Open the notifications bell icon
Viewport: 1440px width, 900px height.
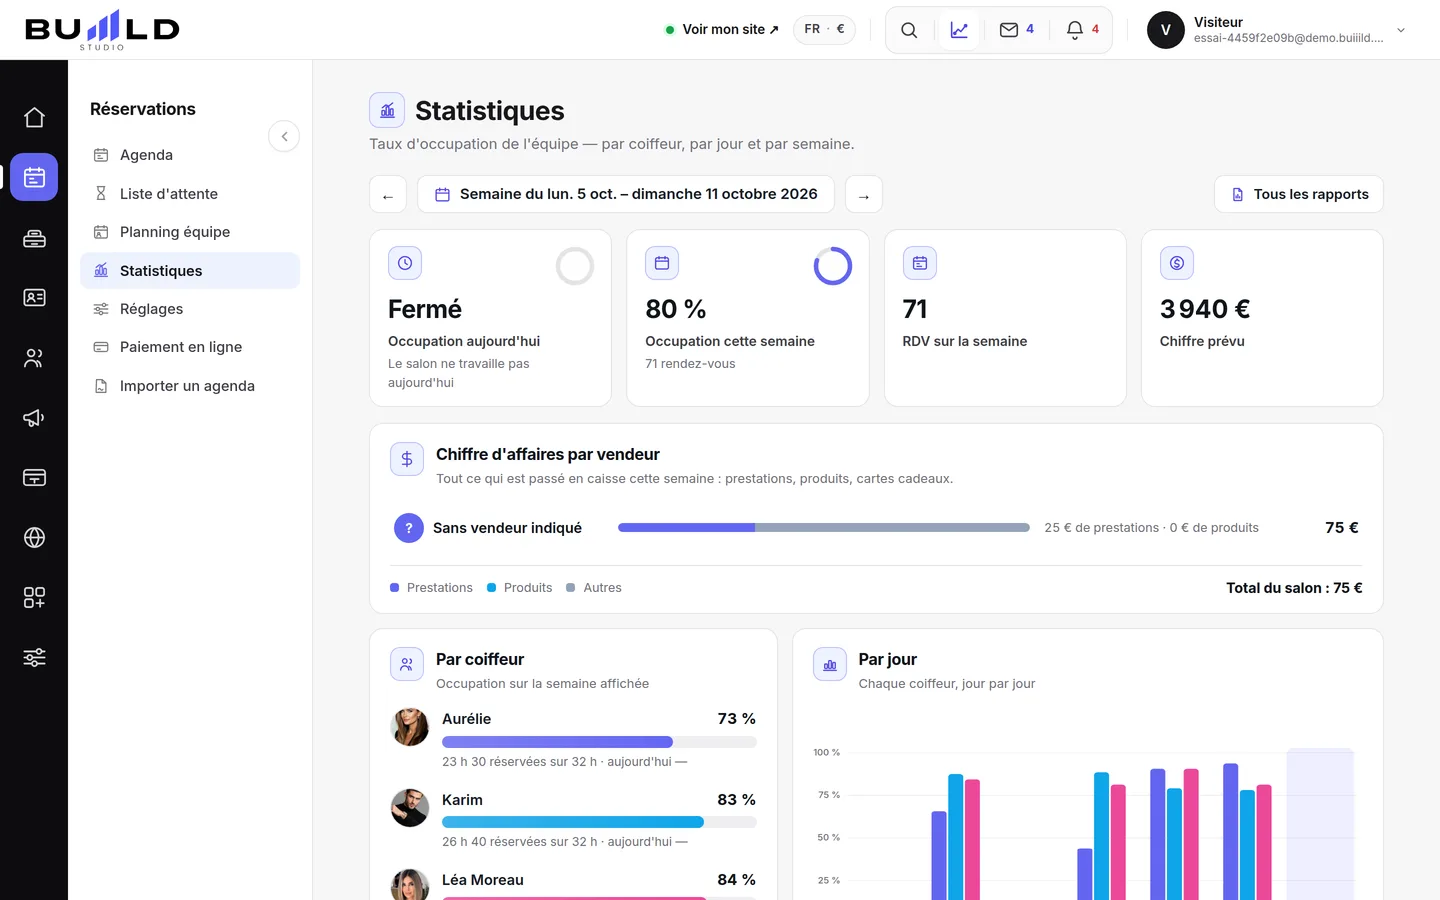point(1083,30)
